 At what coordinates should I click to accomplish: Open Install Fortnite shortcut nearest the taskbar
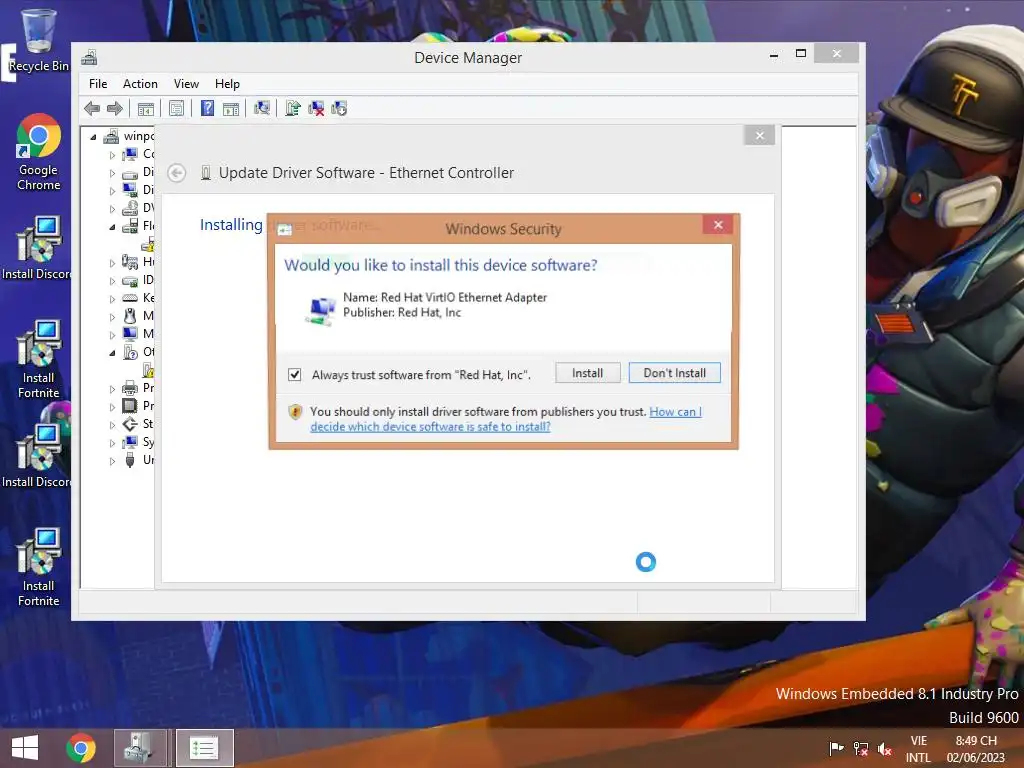39,567
